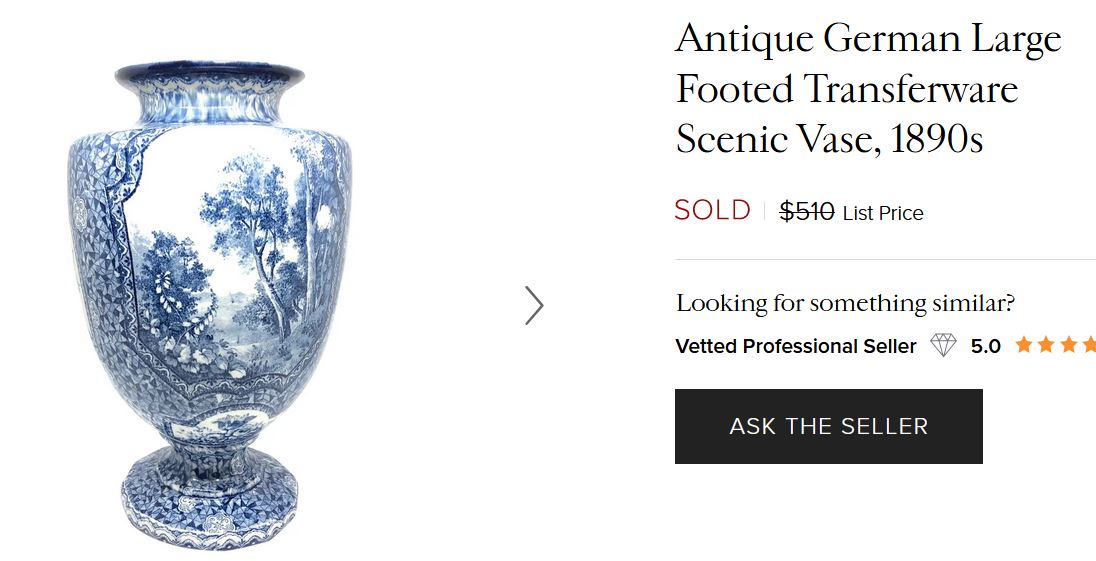The height and width of the screenshot is (561, 1096).
Task: Open the blue vase product photo
Action: pyautogui.click(x=208, y=300)
